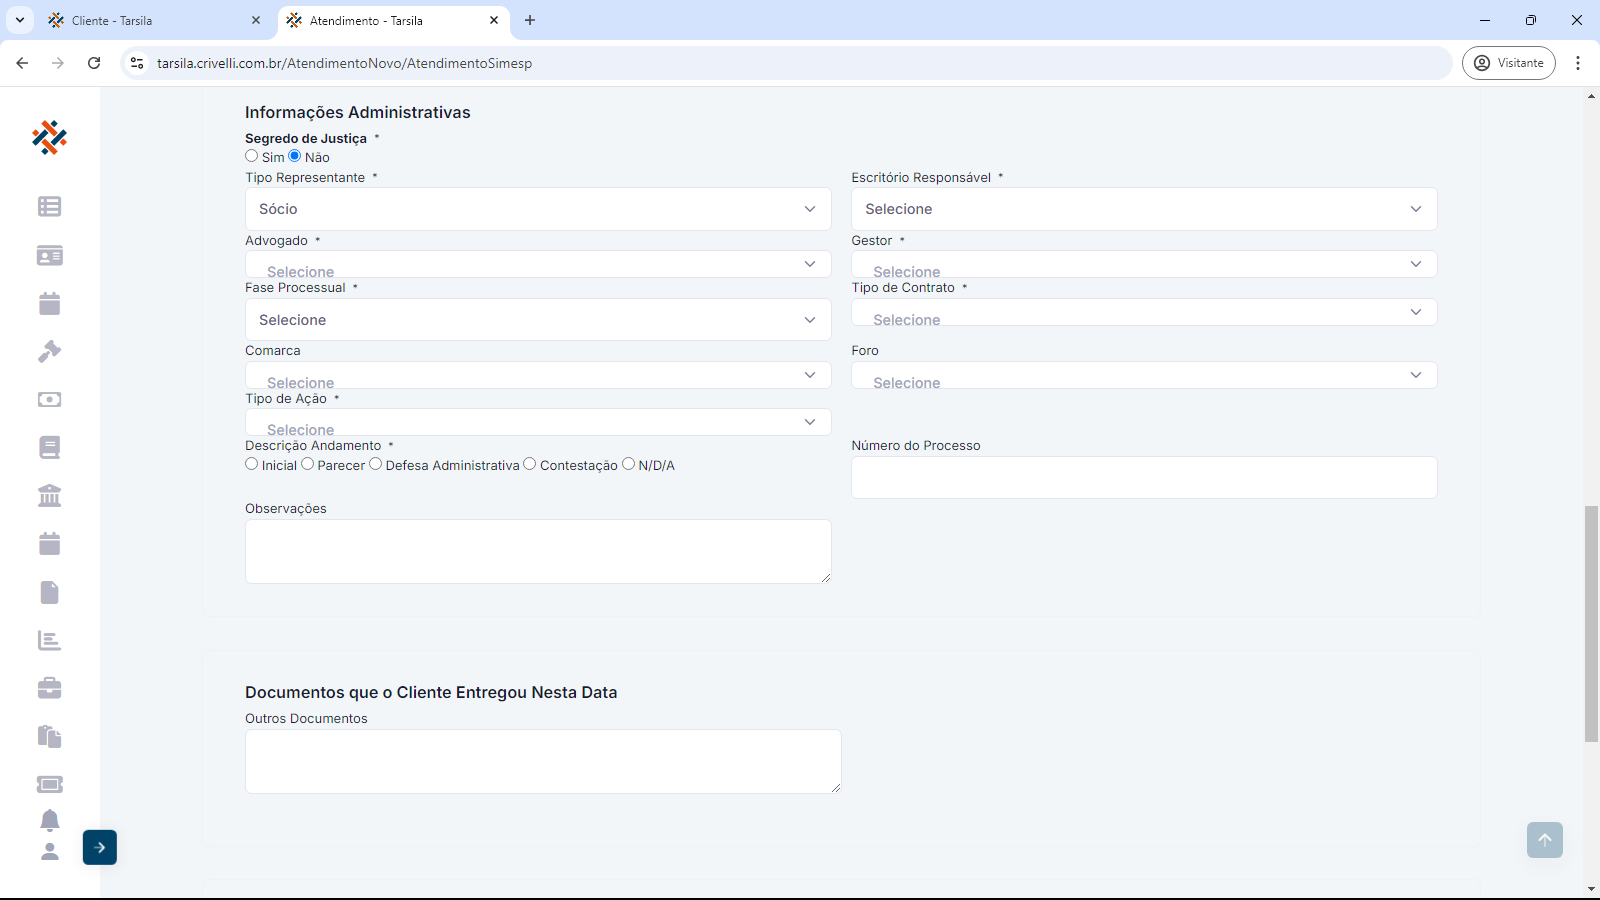The image size is (1600, 900).
Task: Click the briefcase icon in the sidebar
Action: [49, 688]
